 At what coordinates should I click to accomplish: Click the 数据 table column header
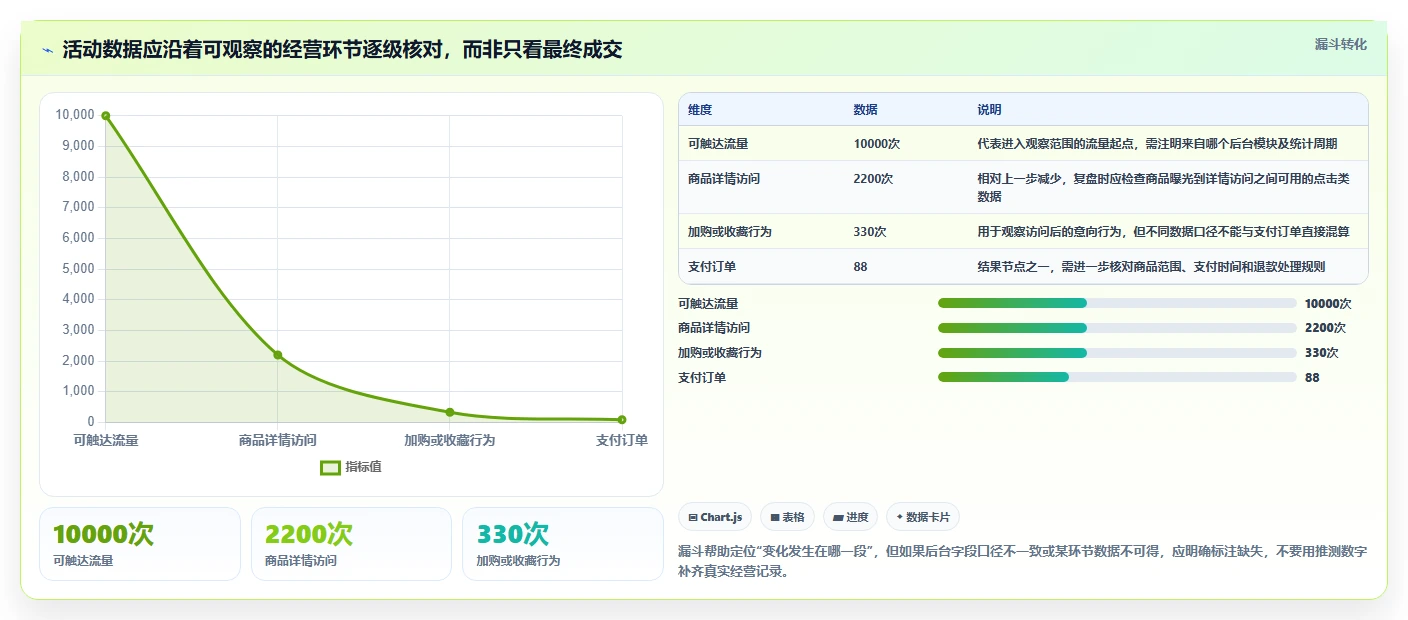(x=865, y=110)
